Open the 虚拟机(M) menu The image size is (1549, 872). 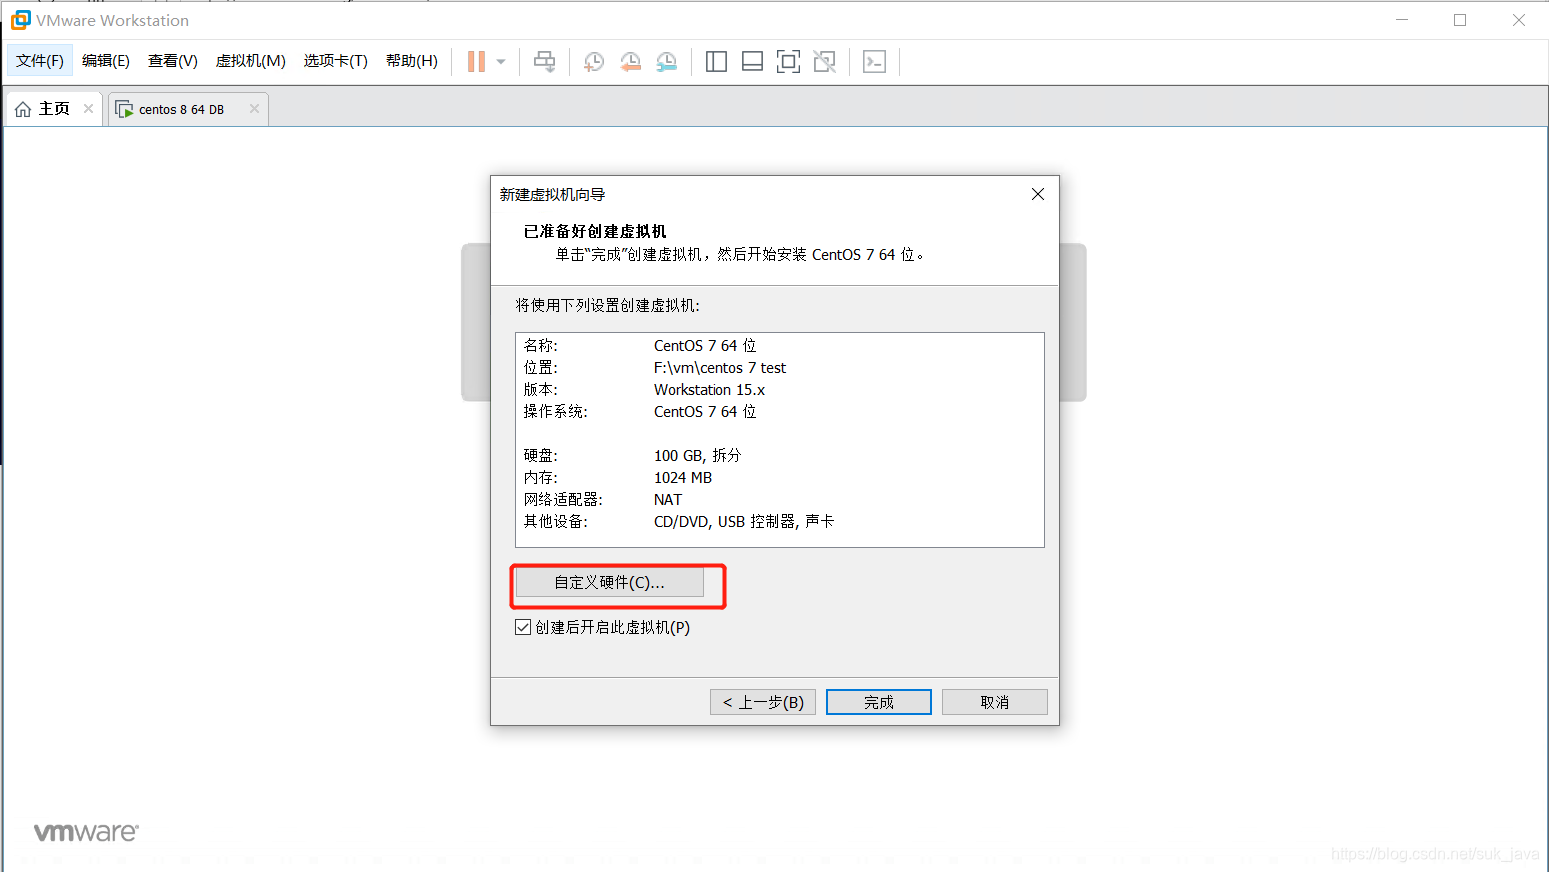point(249,60)
